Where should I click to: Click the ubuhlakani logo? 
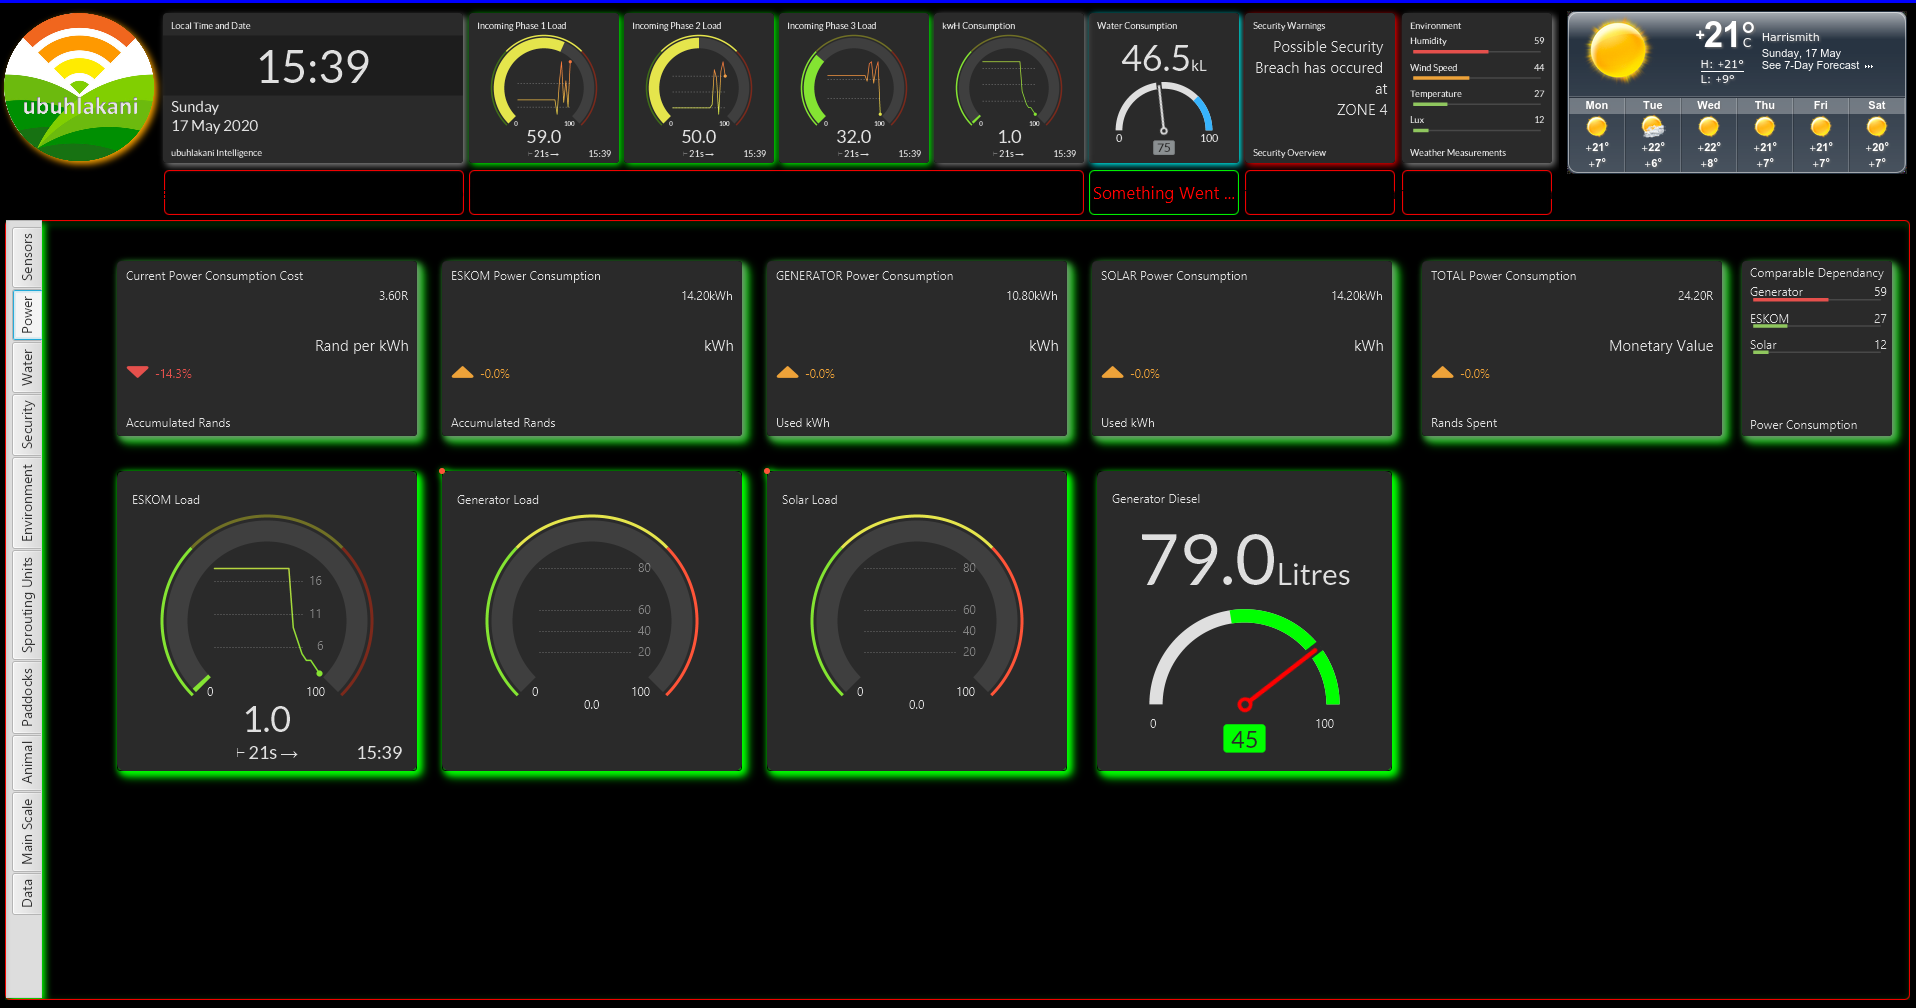79,87
